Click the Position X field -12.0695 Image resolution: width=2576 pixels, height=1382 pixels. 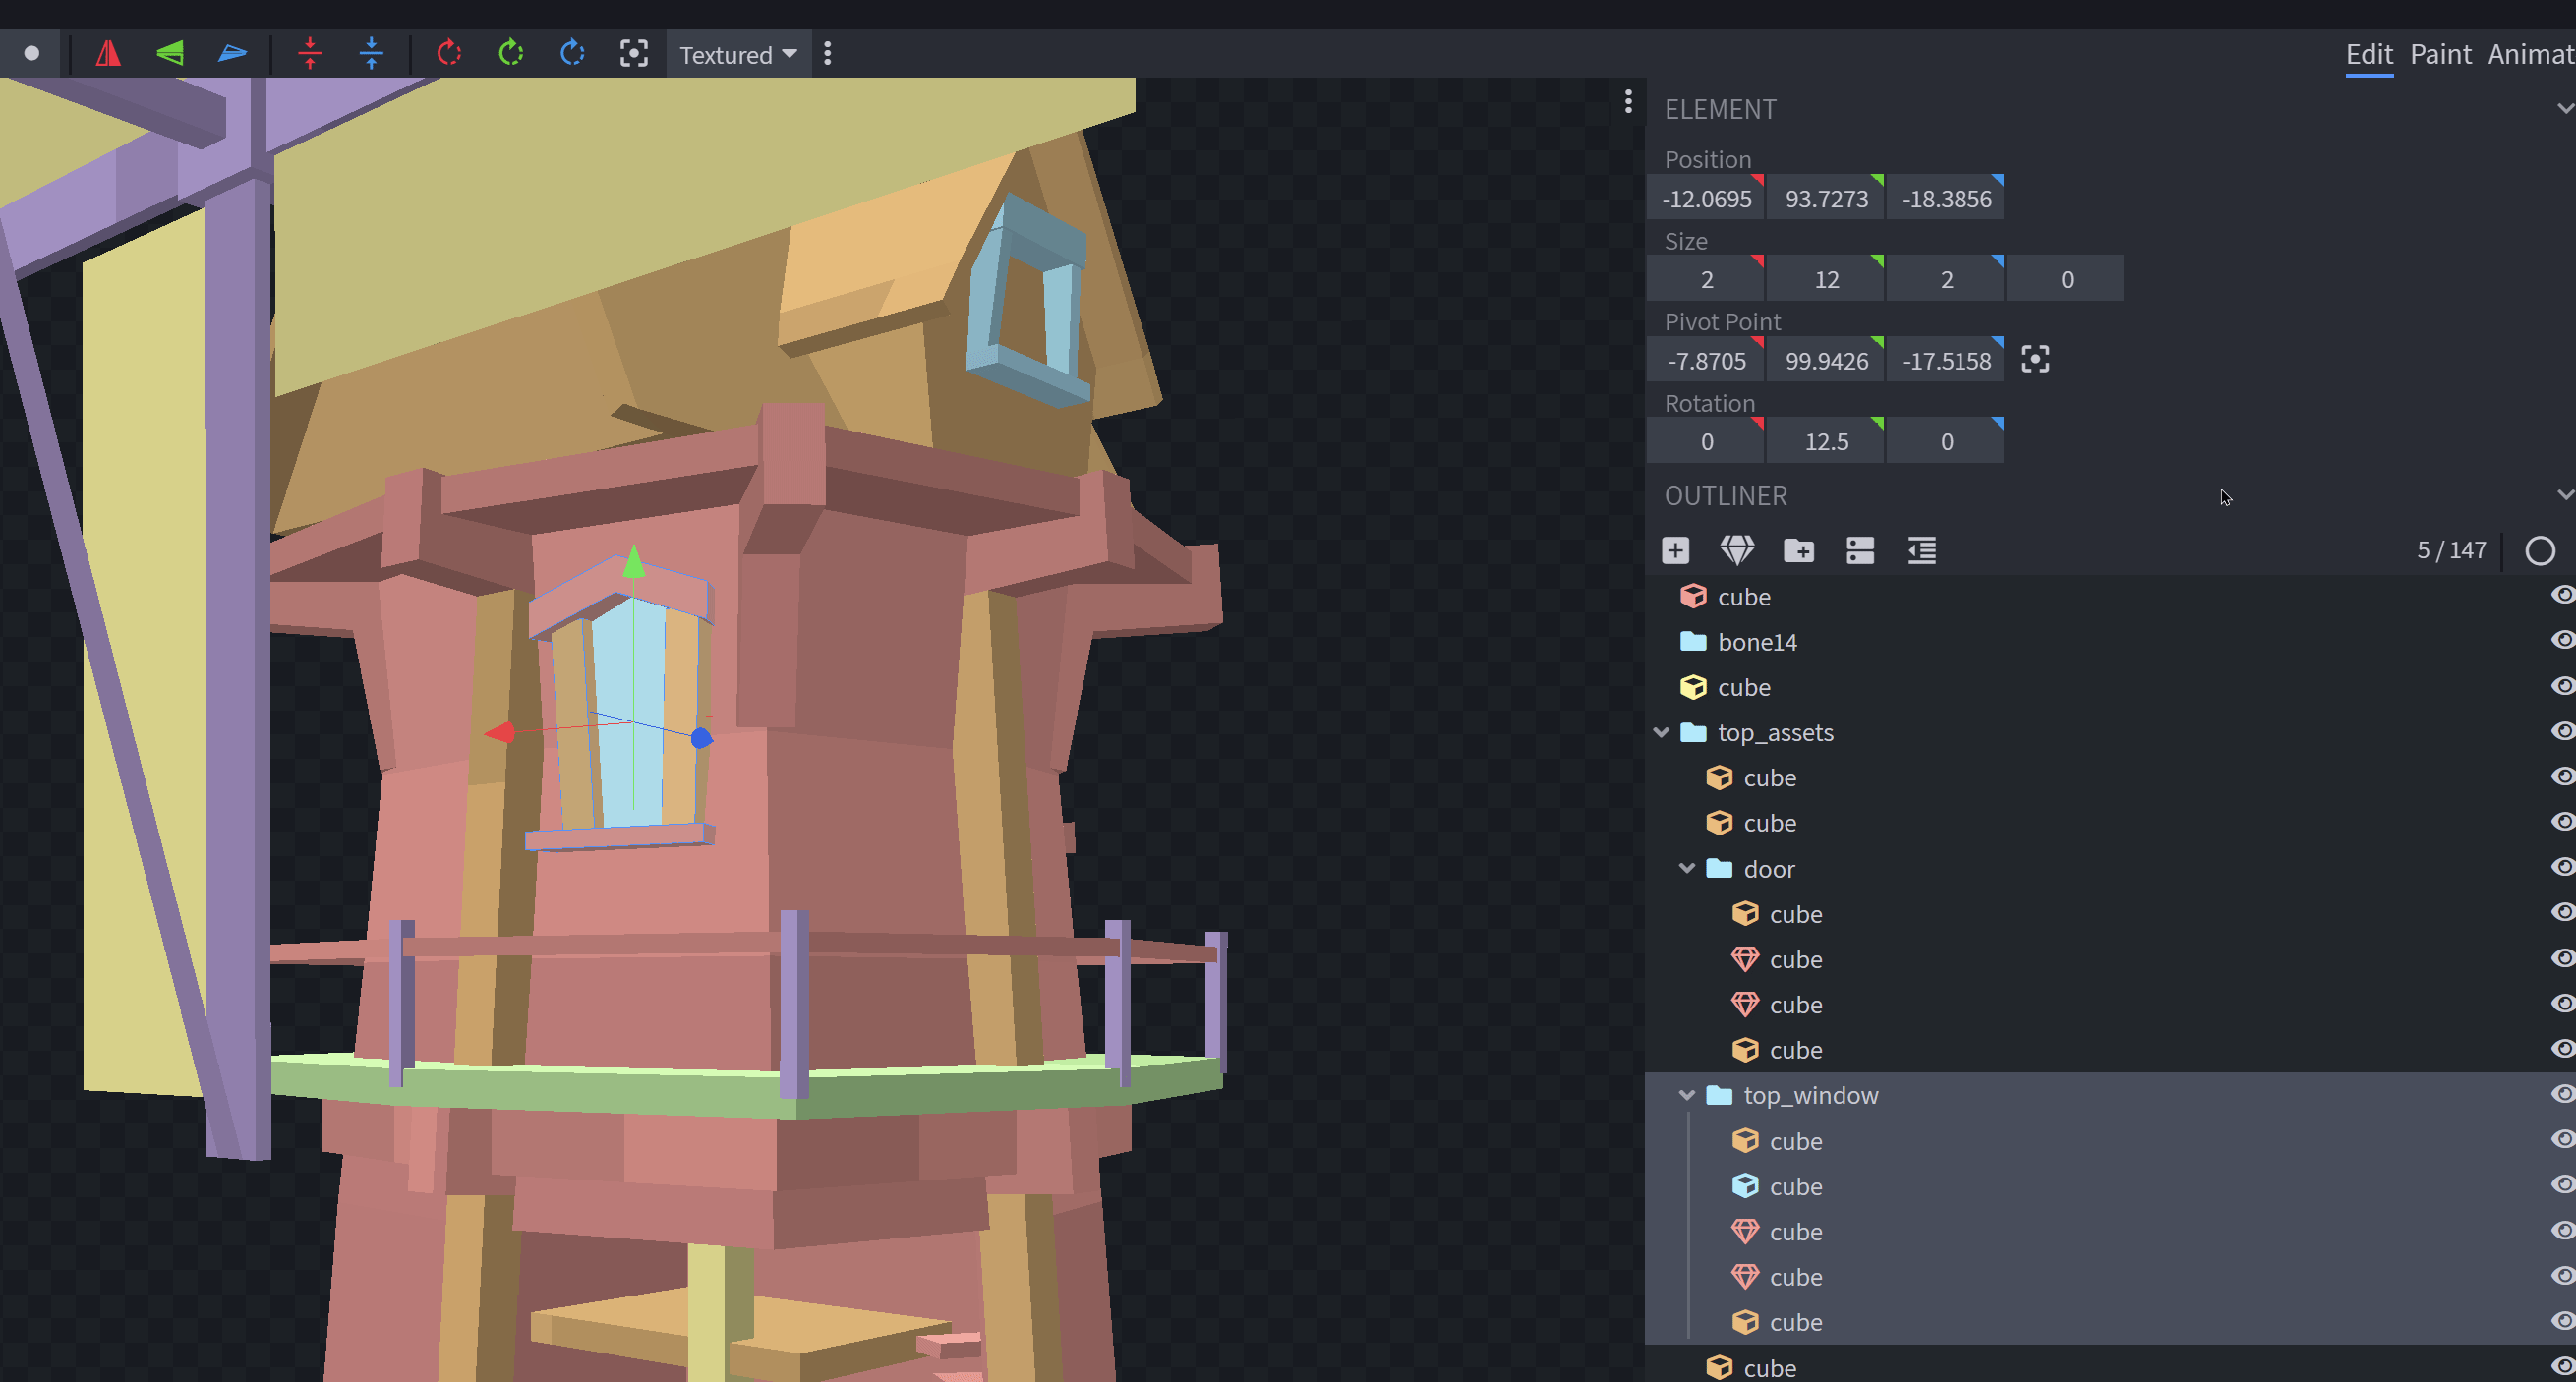click(1706, 198)
